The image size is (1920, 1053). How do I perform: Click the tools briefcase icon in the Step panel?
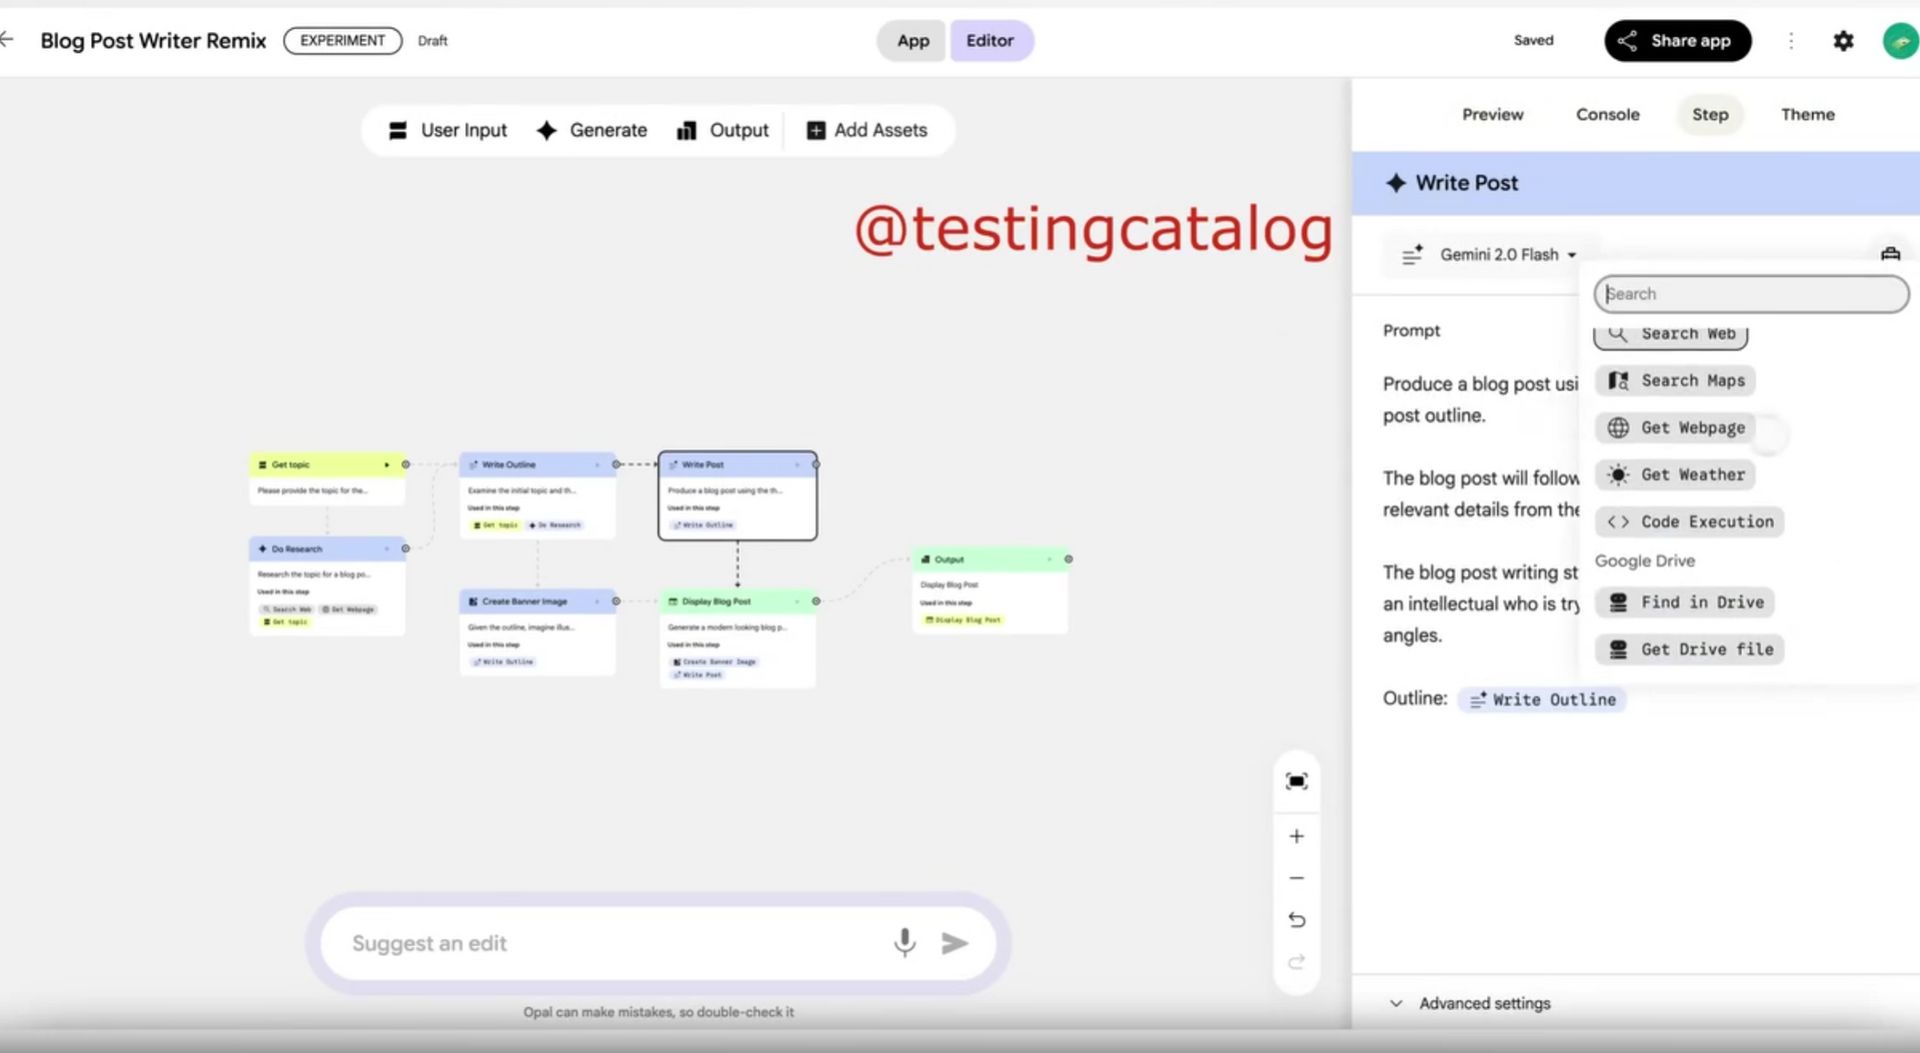pos(1890,254)
